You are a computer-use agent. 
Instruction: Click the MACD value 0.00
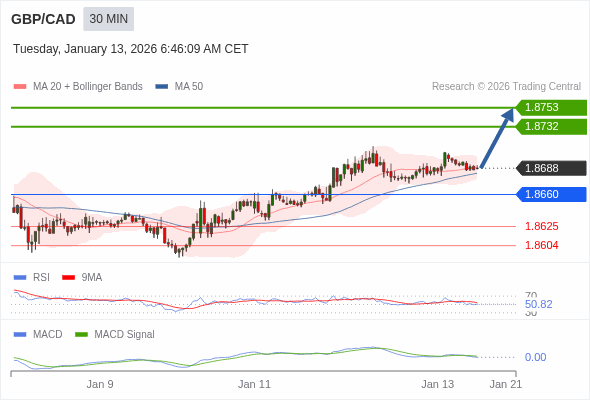[x=535, y=357]
